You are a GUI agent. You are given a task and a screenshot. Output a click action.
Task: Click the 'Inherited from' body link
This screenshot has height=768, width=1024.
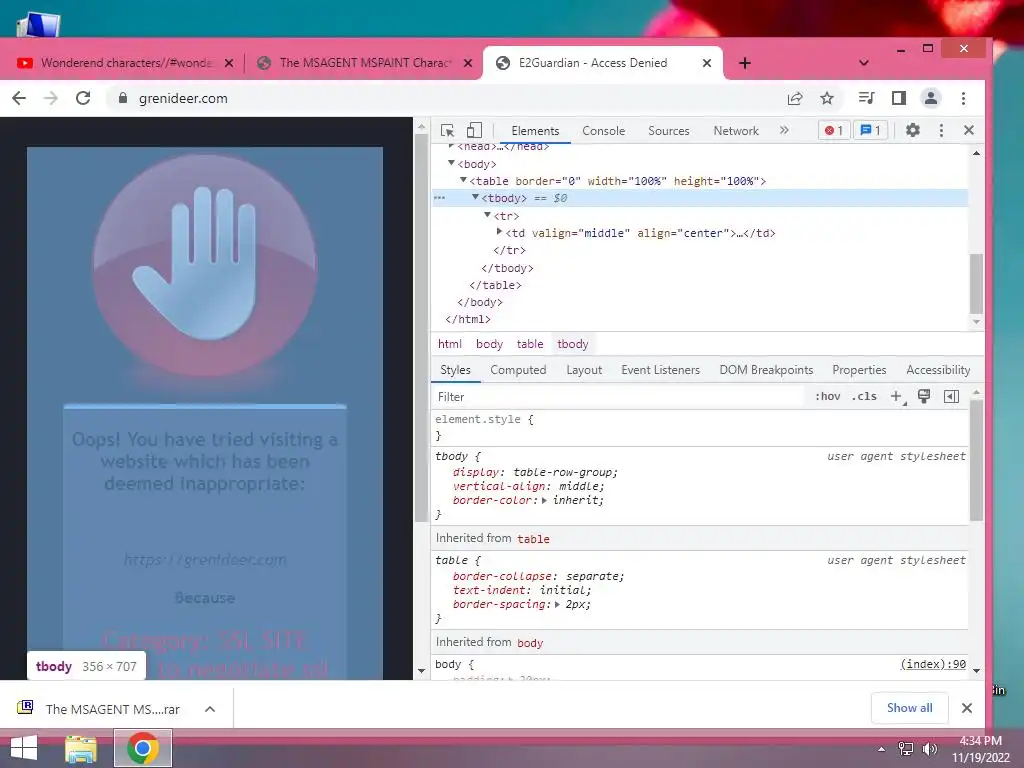(x=530, y=643)
